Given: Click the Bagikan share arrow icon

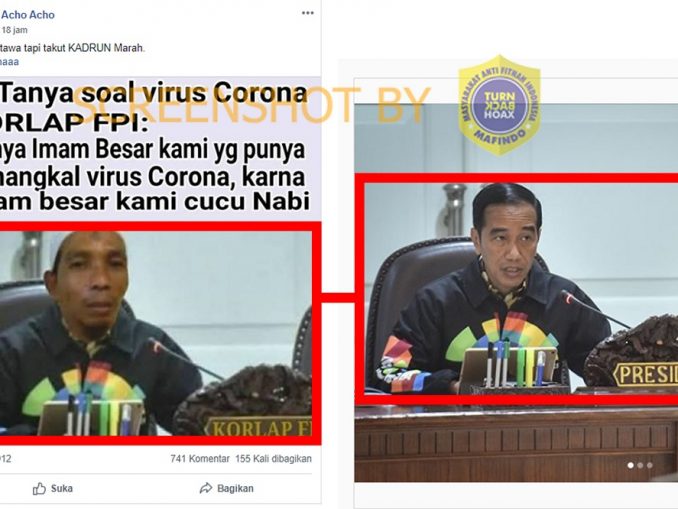Looking at the screenshot, I should coord(206,488).
